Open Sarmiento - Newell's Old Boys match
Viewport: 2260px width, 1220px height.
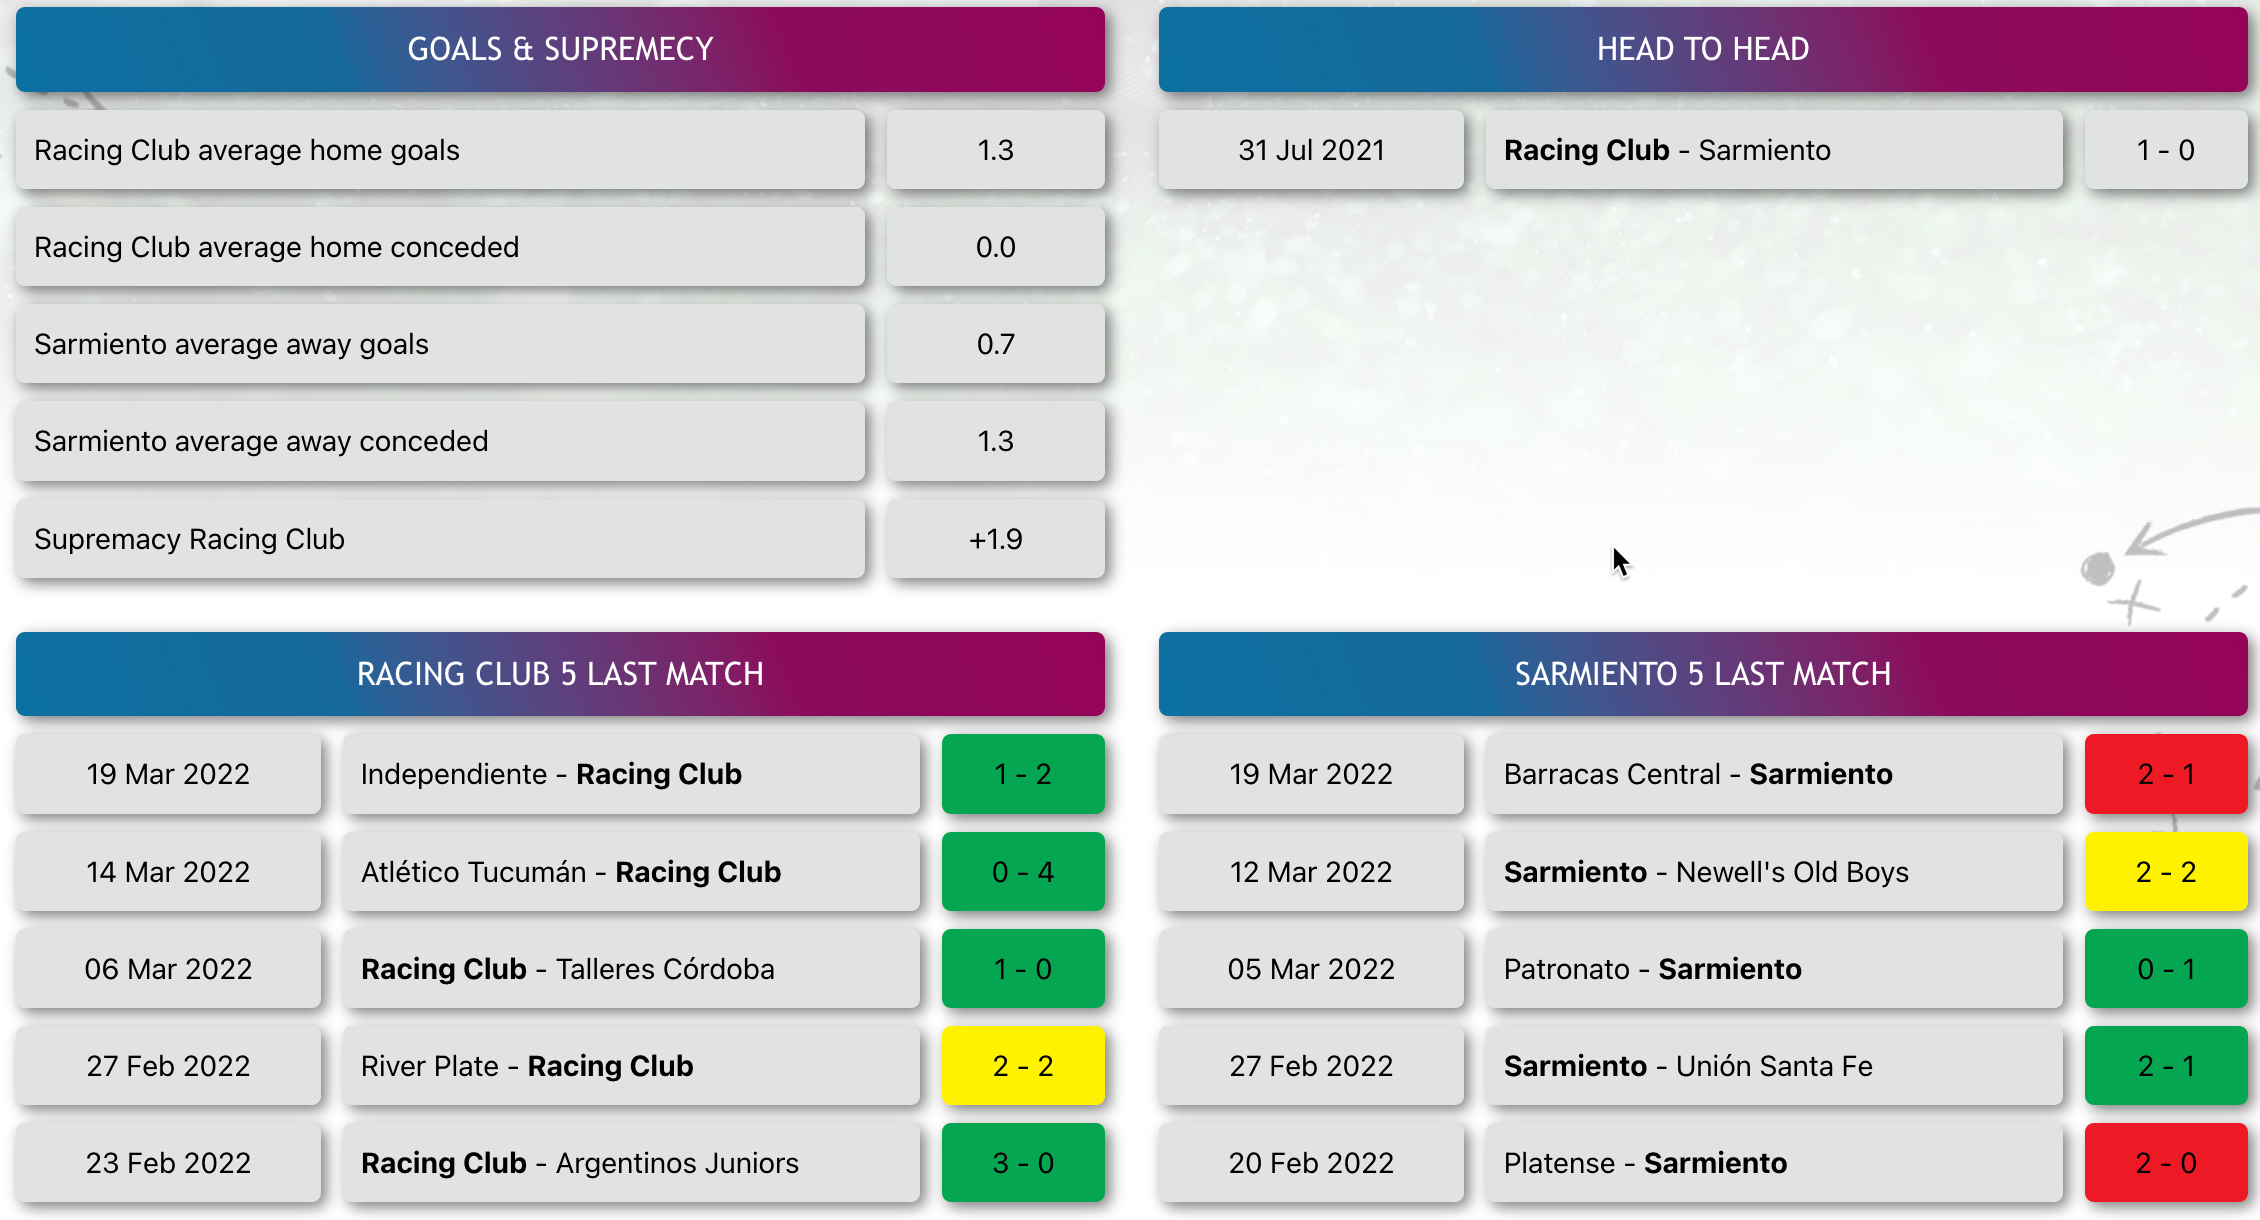click(x=1774, y=872)
